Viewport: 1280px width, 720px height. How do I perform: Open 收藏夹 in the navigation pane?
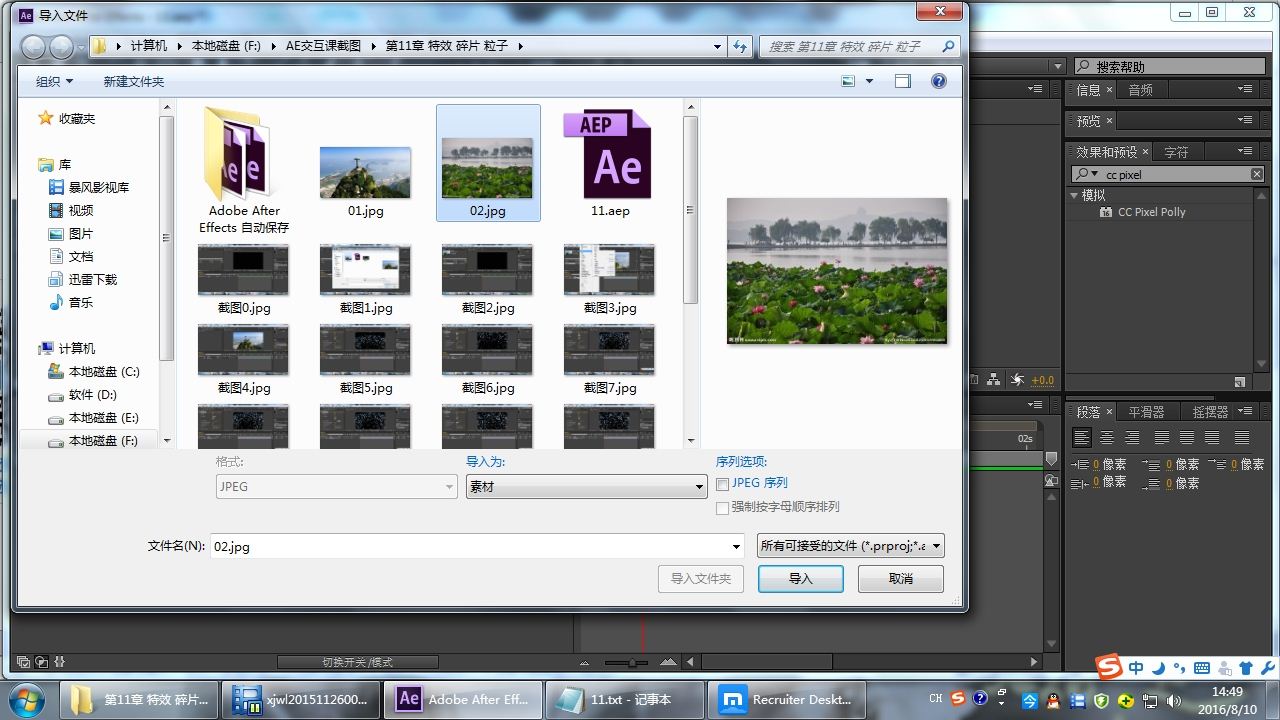coord(66,118)
